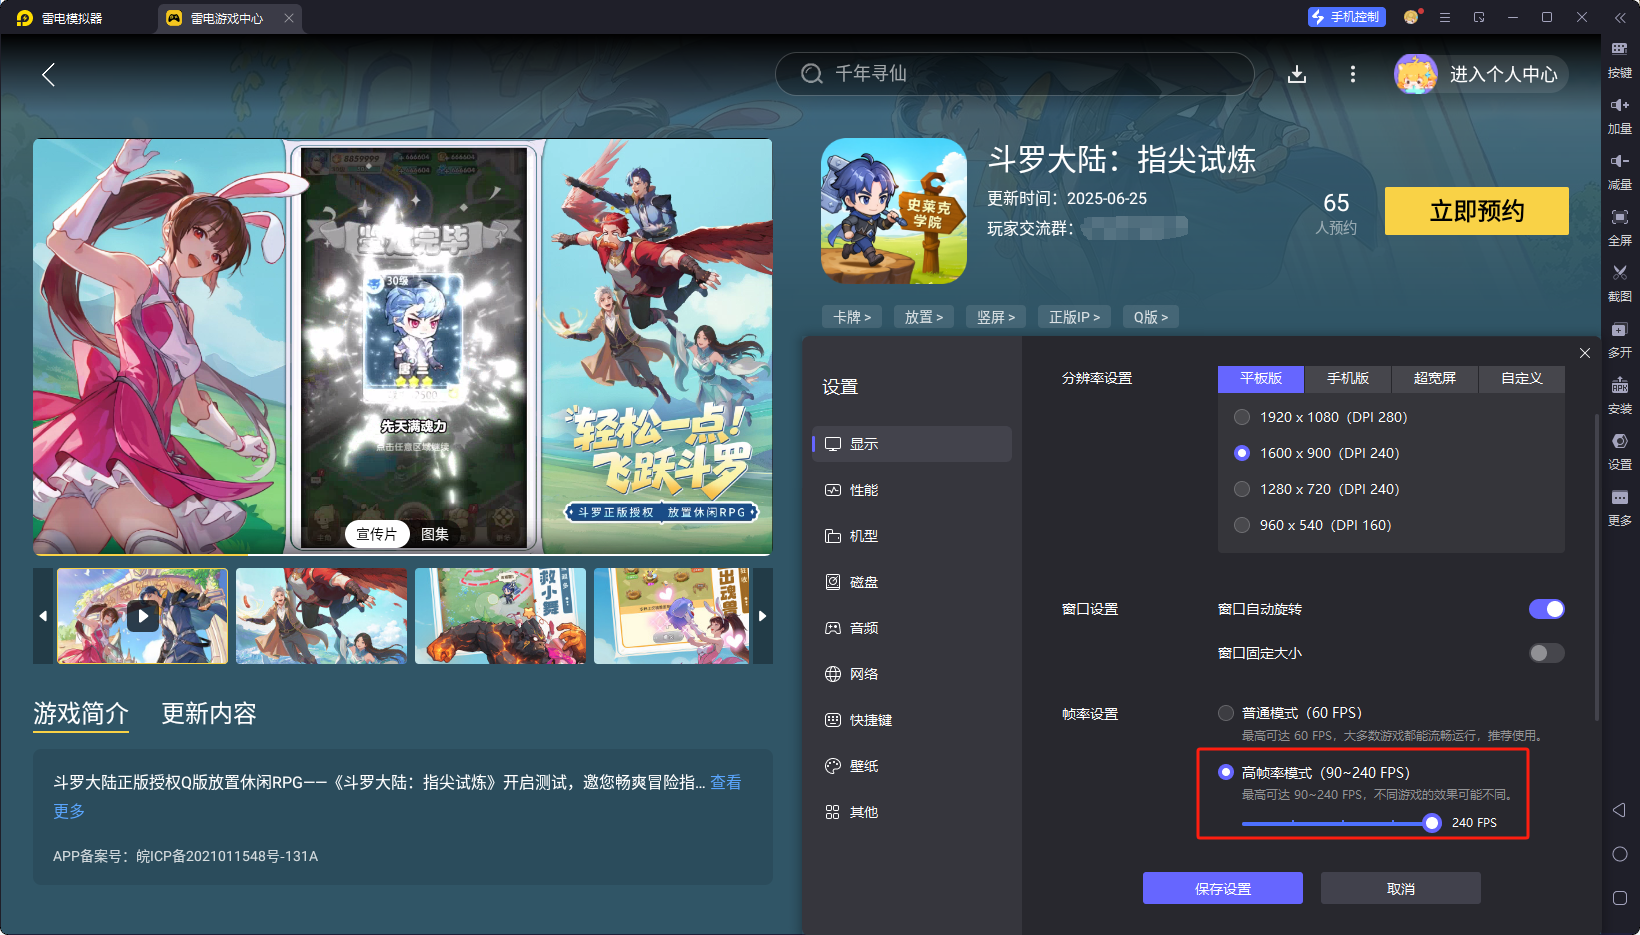Select resolution 1280 x 720 (DPI 240)
1640x935 pixels.
(x=1242, y=489)
